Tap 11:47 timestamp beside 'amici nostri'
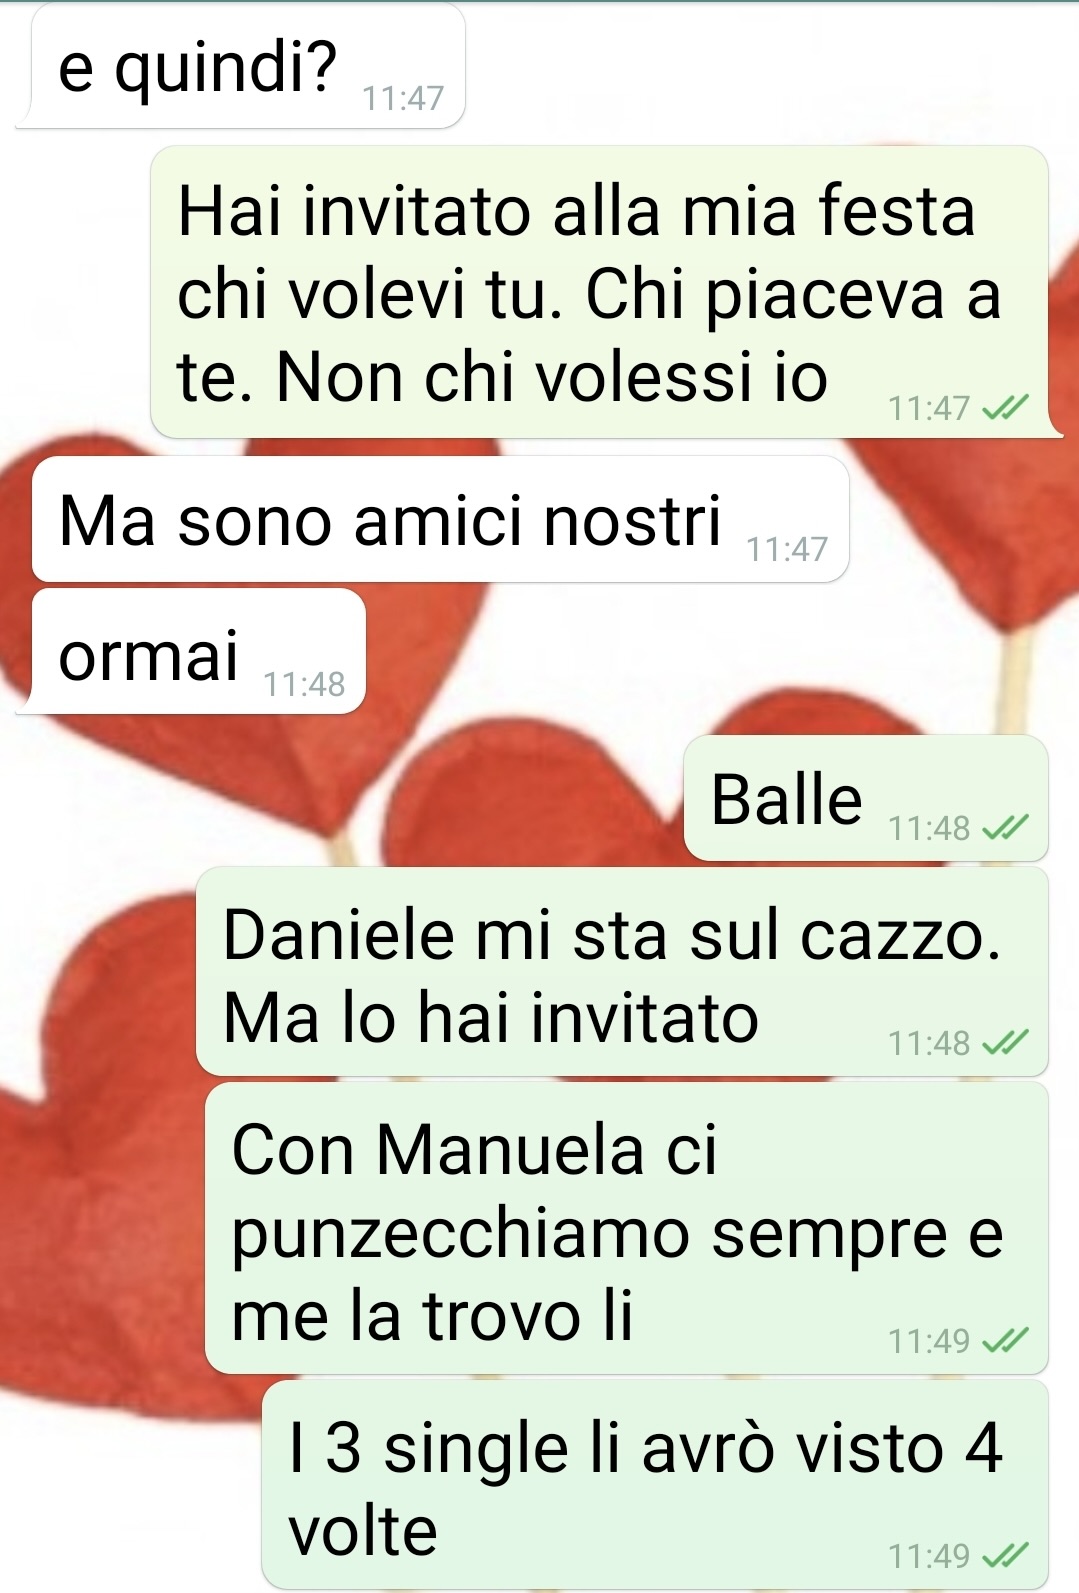Image resolution: width=1079 pixels, height=1593 pixels. (787, 549)
